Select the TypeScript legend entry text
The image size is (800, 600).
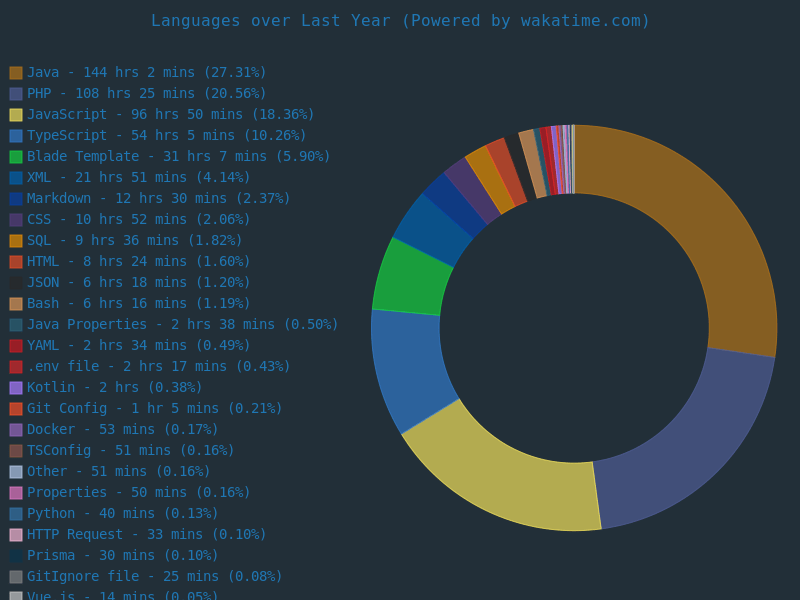coord(166,135)
